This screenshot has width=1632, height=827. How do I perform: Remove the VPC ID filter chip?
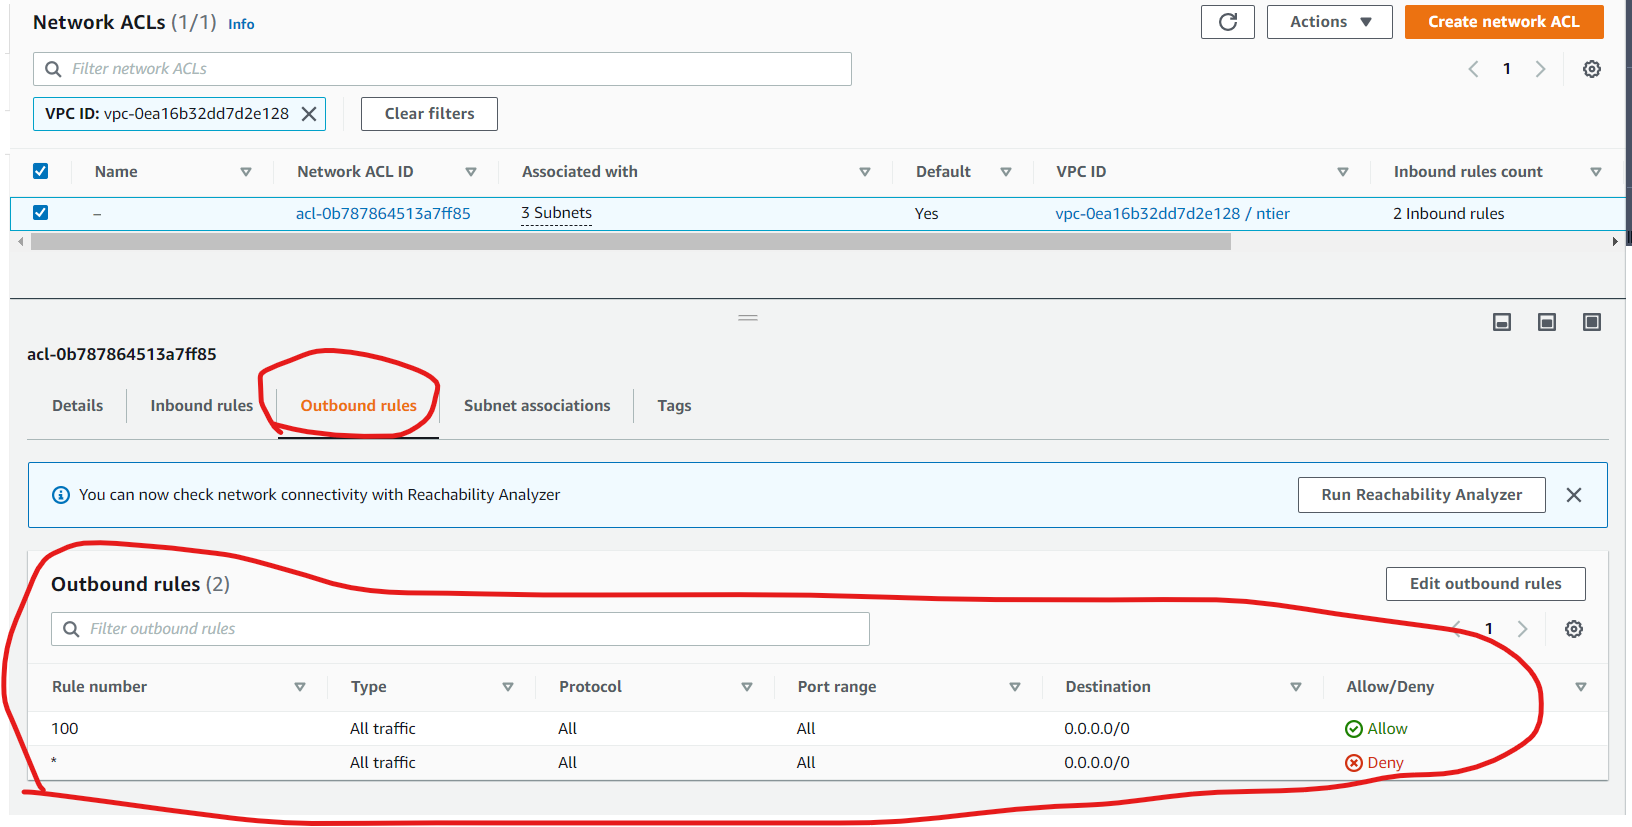tap(309, 114)
